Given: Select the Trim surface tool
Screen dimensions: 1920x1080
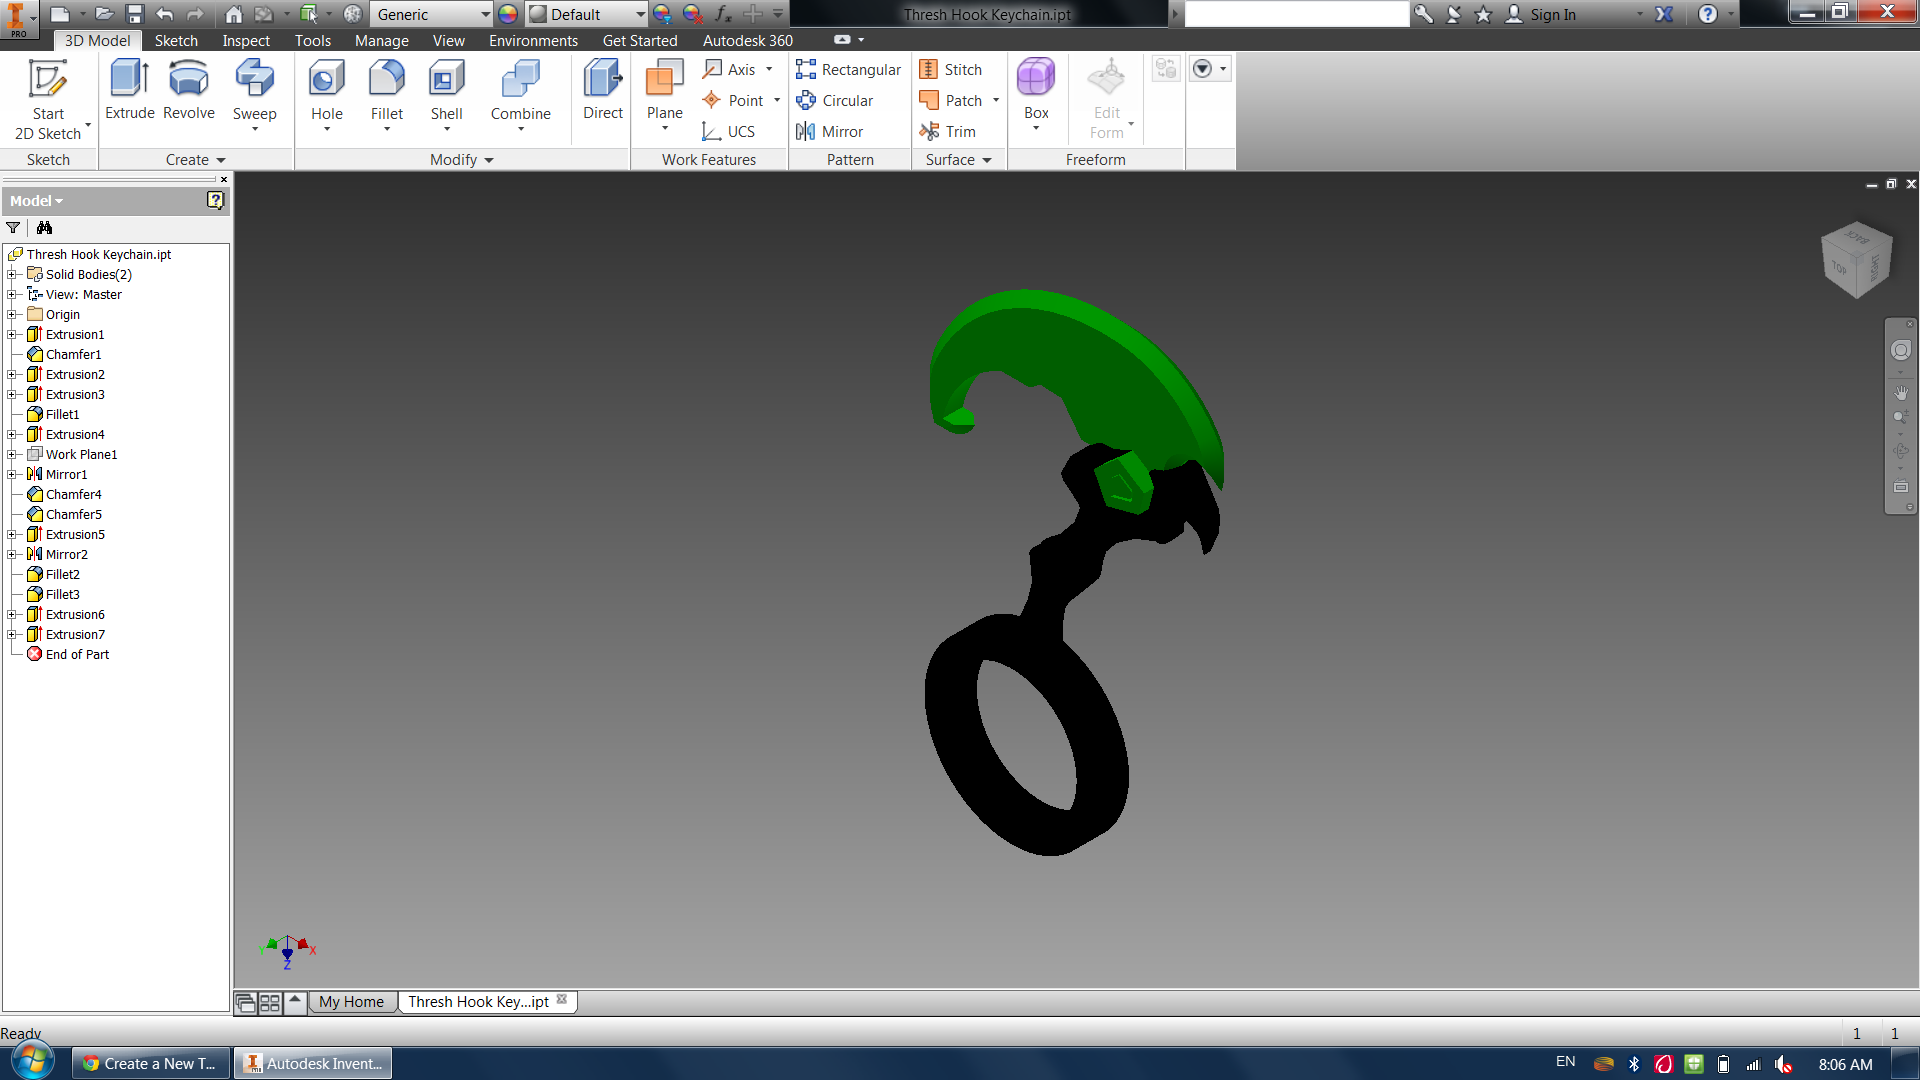Looking at the screenshot, I should 948,131.
